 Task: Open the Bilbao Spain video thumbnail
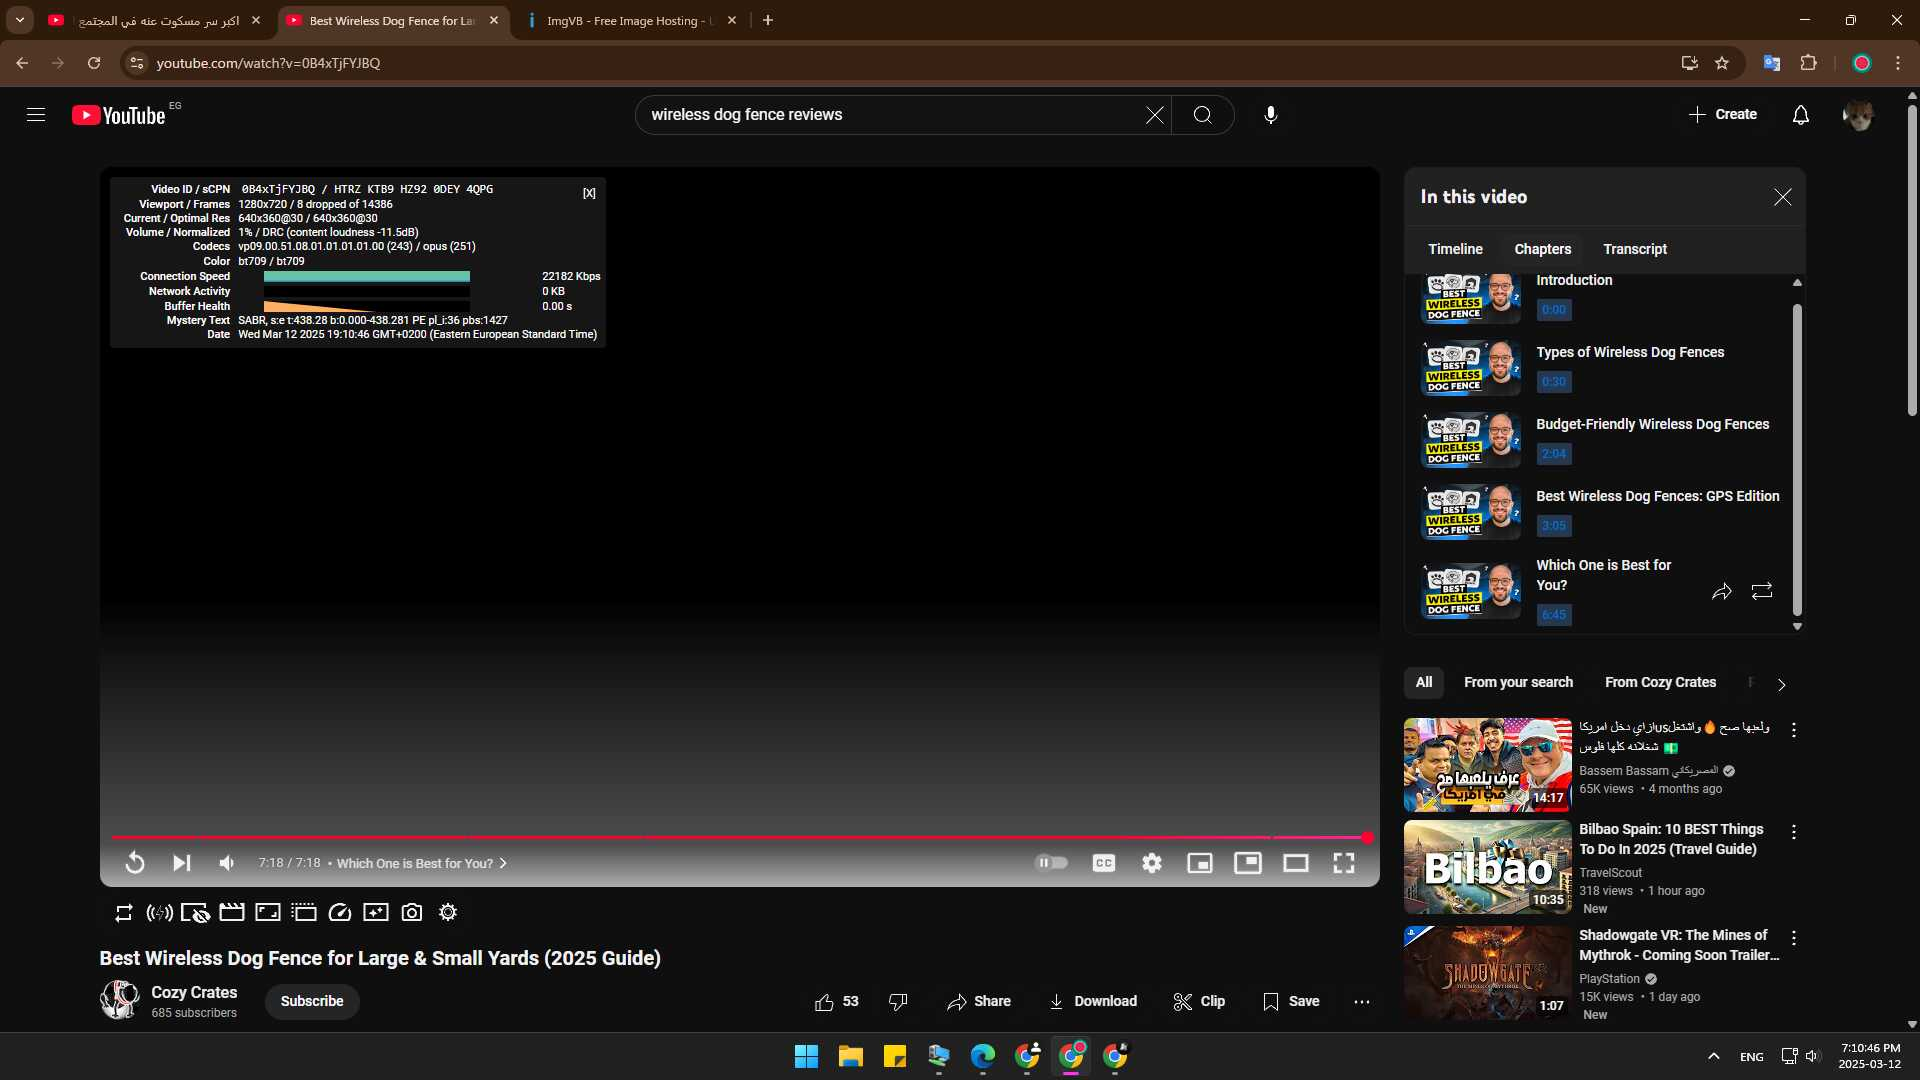(1487, 867)
